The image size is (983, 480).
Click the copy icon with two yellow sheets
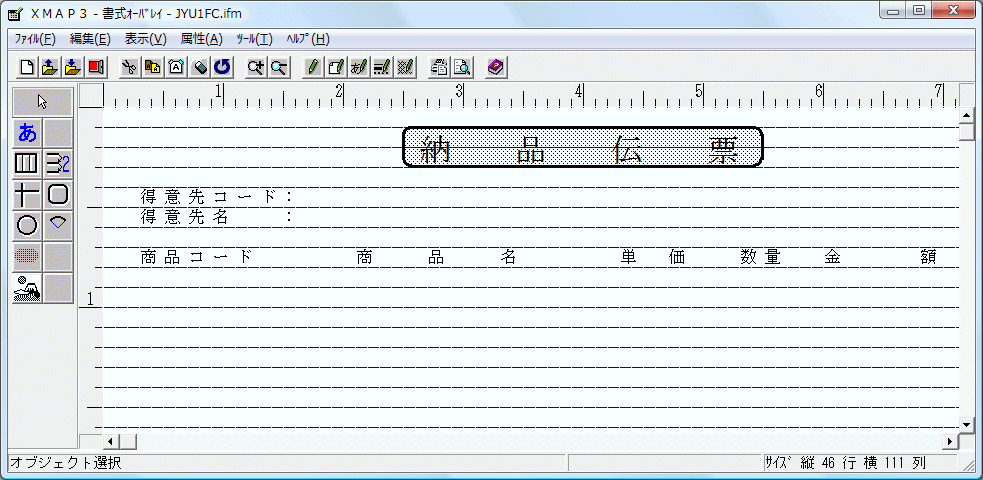[152, 67]
